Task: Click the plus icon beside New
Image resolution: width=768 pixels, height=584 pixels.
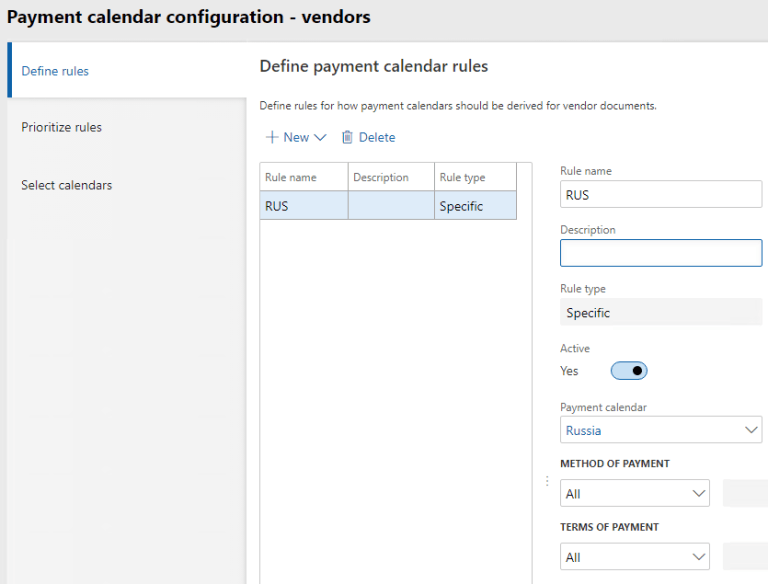Action: coord(272,137)
